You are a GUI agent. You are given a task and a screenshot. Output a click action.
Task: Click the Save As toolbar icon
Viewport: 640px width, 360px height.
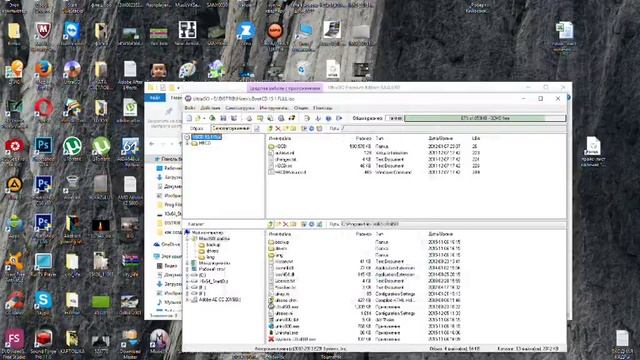(234, 118)
